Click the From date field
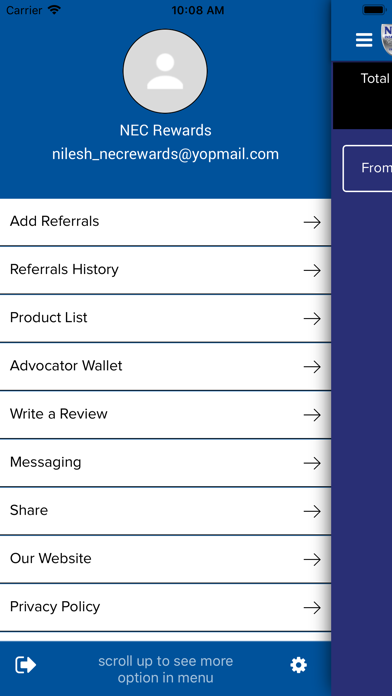This screenshot has width=392, height=696. 368,168
